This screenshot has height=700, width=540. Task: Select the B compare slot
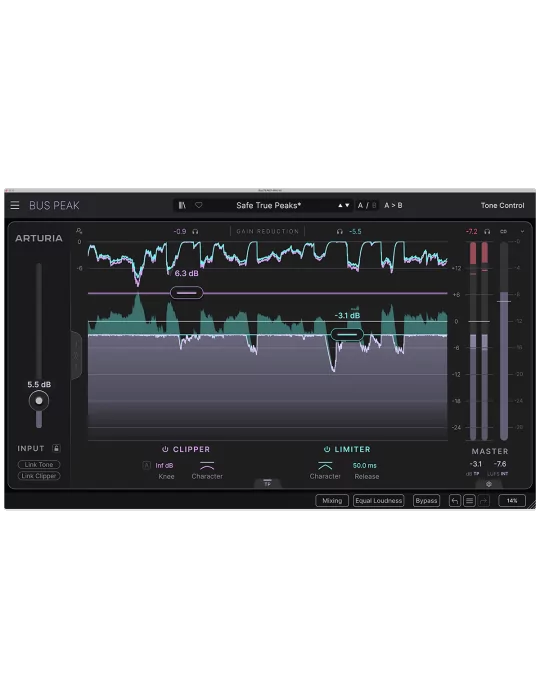(374, 205)
